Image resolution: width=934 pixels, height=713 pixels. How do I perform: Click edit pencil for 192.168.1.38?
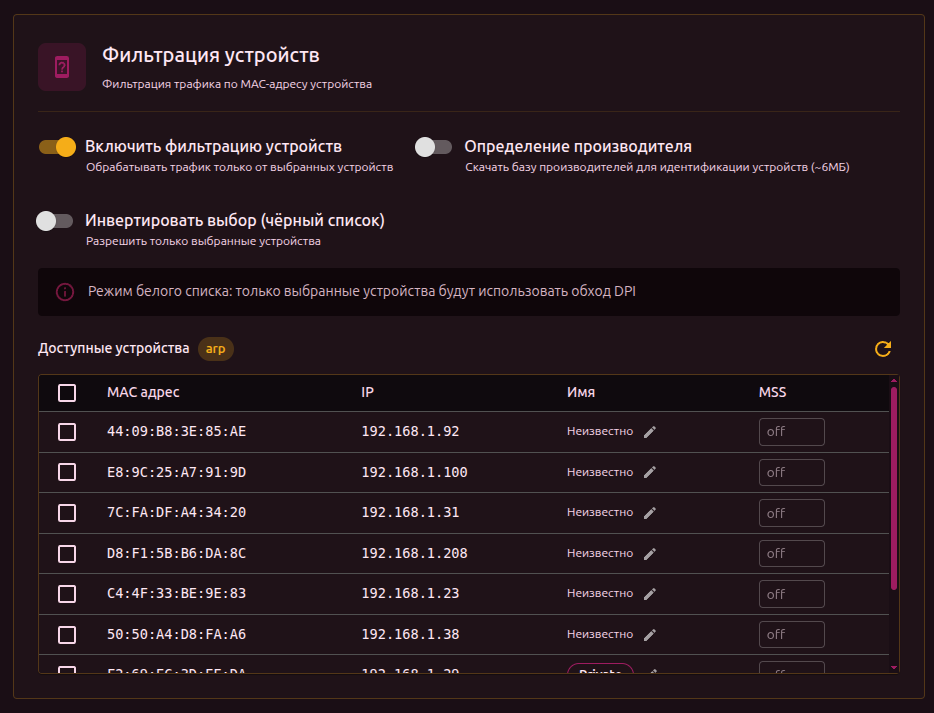click(x=650, y=634)
